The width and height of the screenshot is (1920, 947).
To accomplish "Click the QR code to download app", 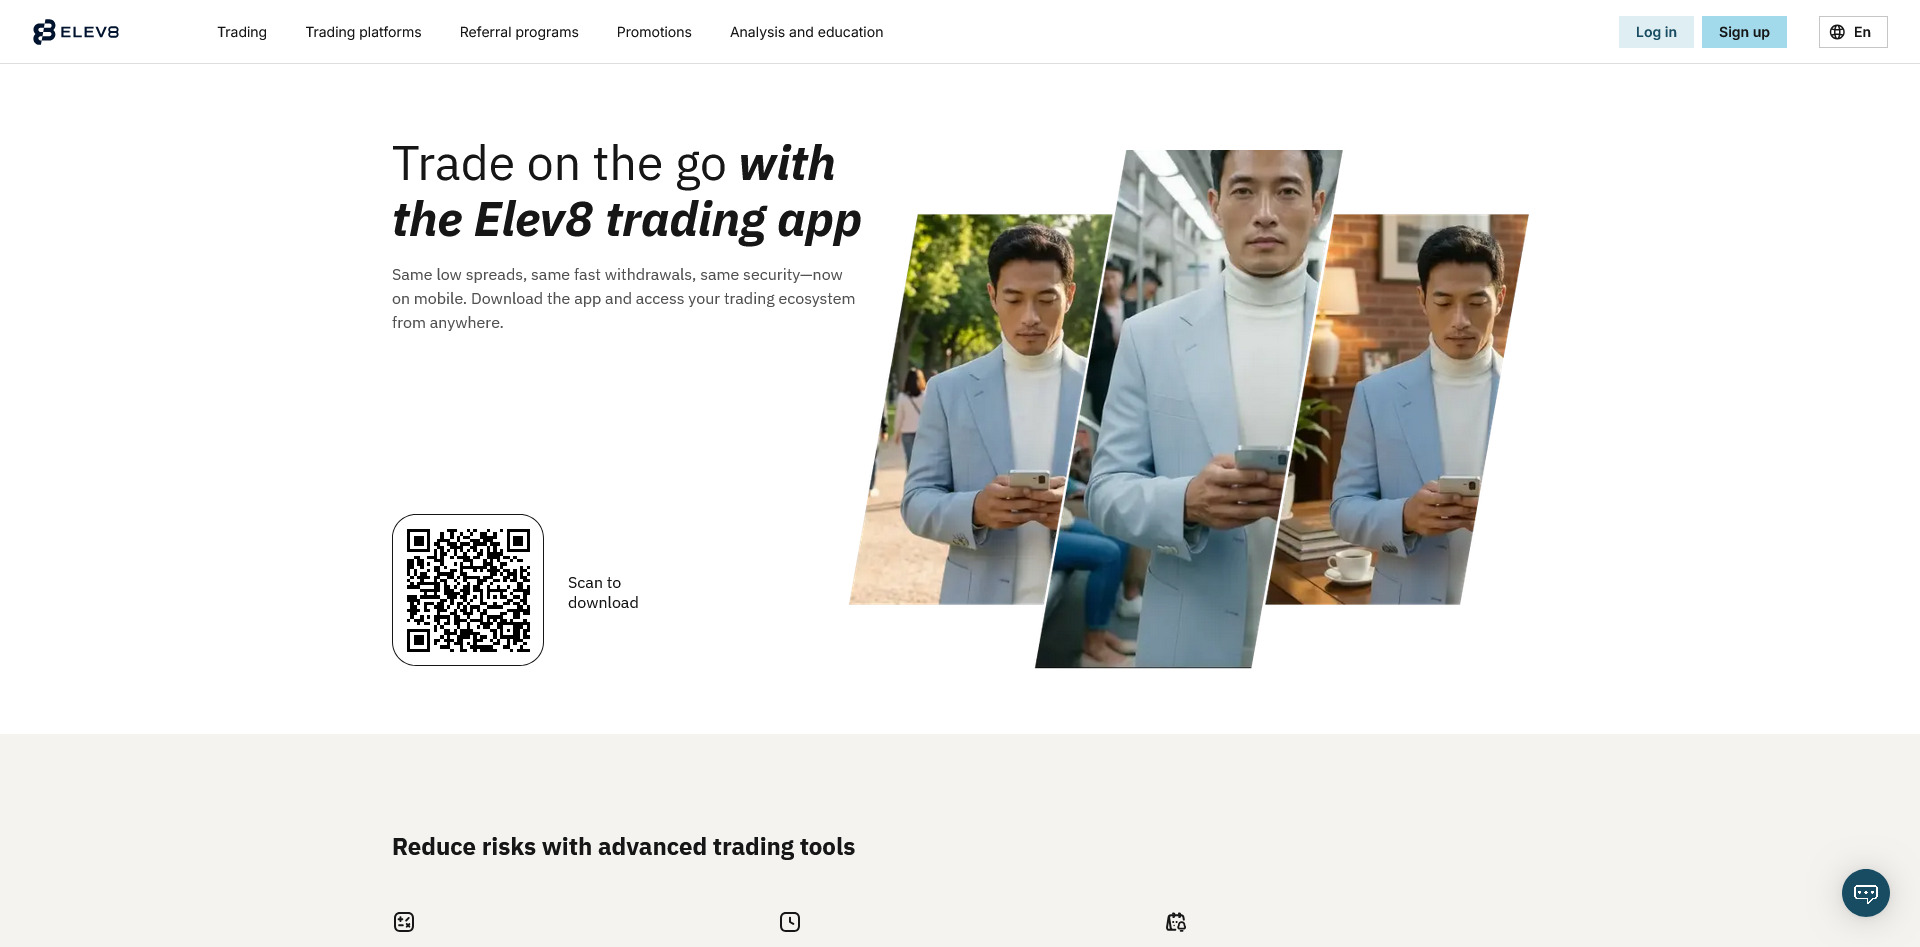I will [x=468, y=590].
